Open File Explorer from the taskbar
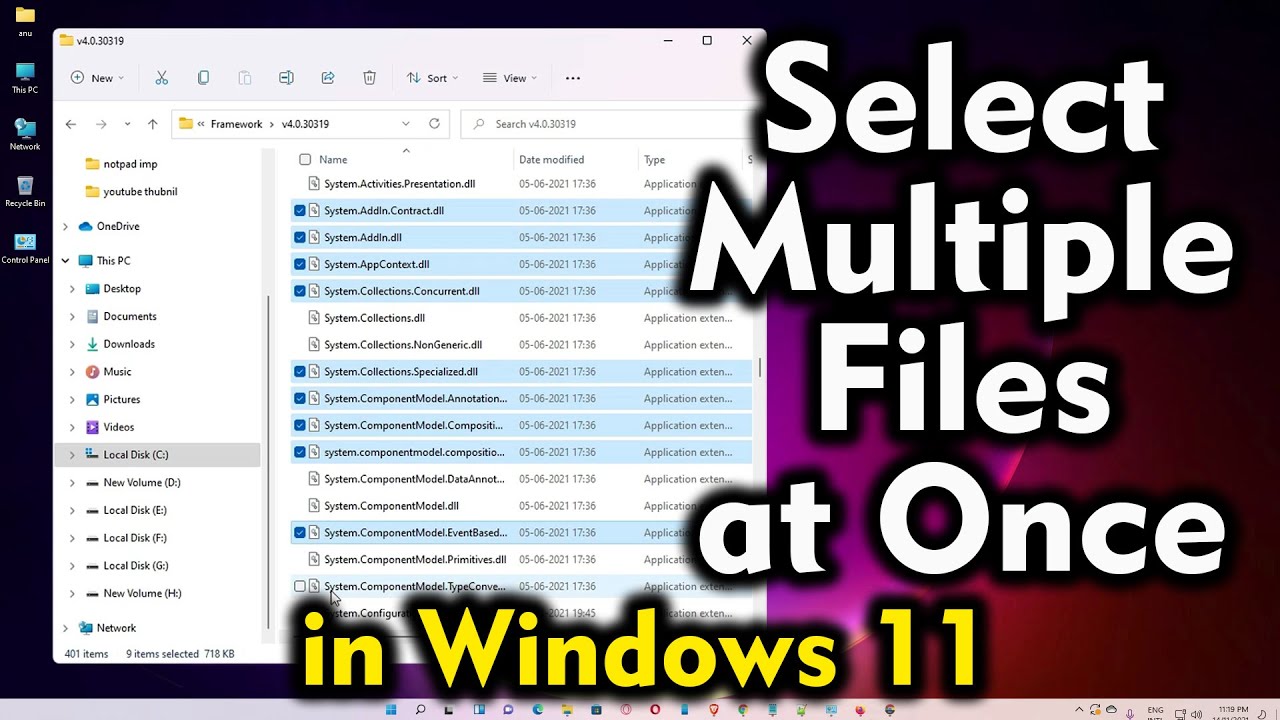 click(x=567, y=710)
